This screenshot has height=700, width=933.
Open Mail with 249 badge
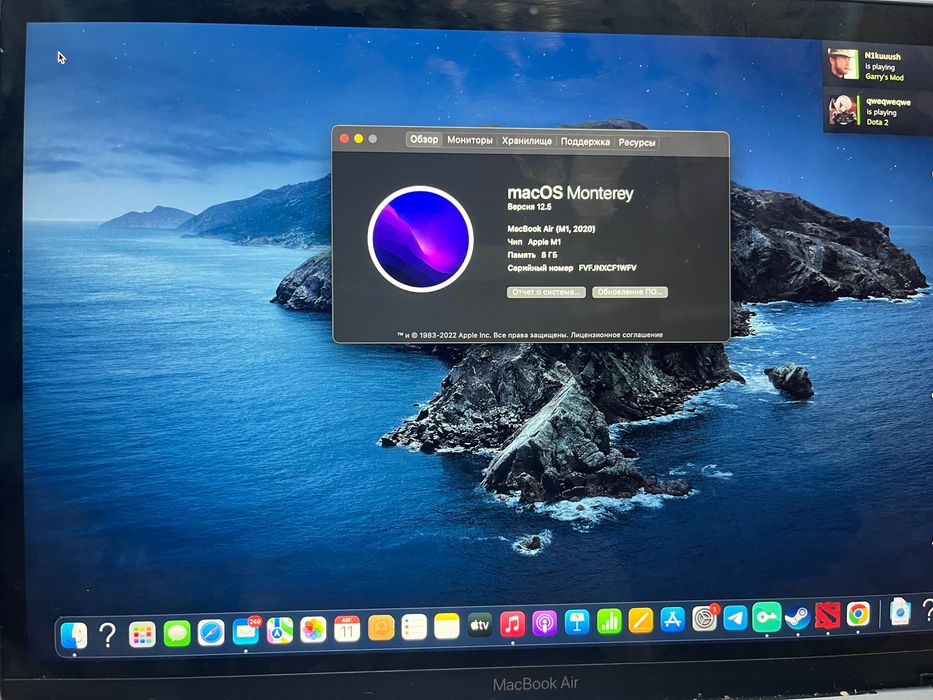[x=246, y=631]
